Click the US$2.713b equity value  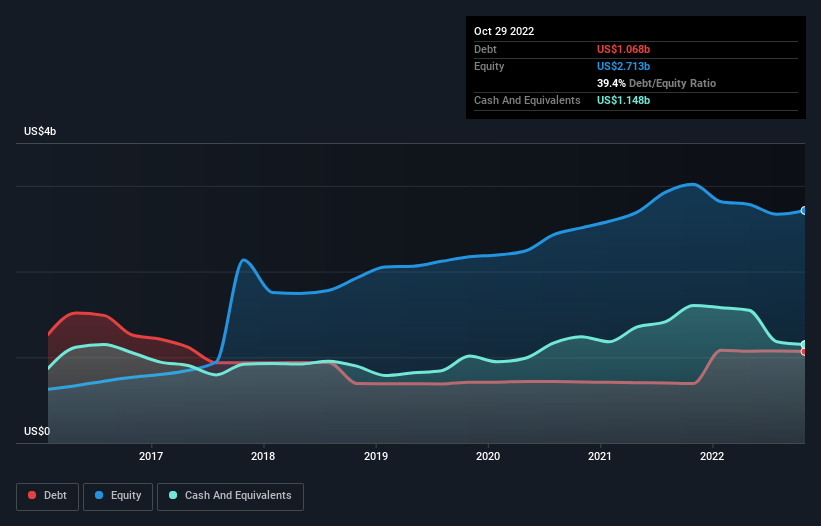623,66
